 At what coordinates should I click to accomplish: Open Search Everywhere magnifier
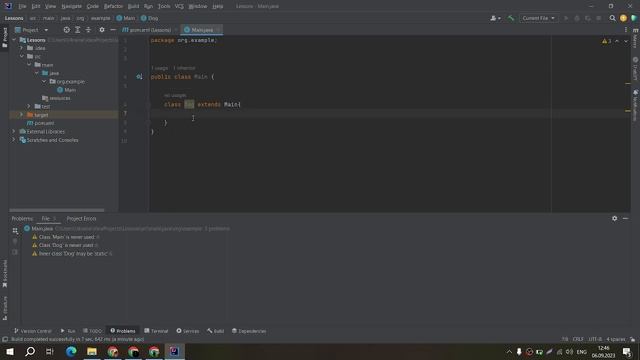(x=612, y=18)
